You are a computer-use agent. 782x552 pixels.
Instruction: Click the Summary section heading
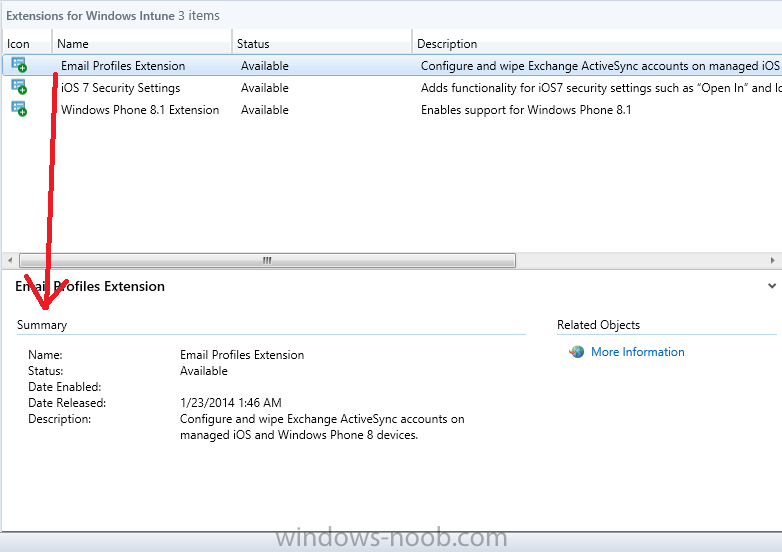click(x=42, y=325)
